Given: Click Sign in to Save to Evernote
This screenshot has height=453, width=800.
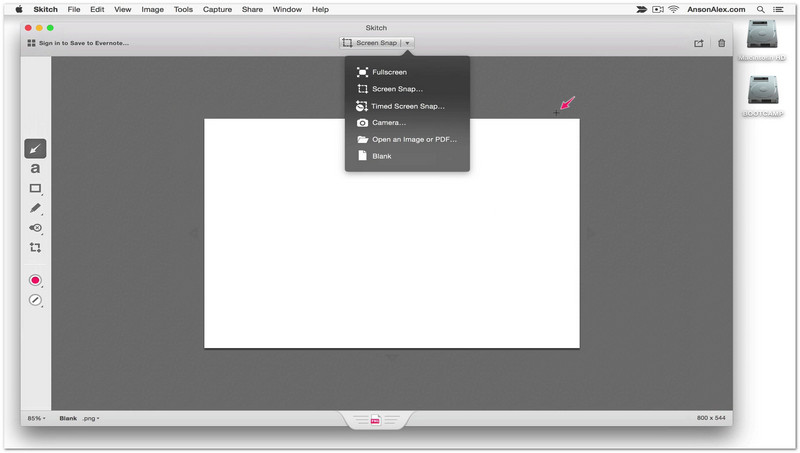Looking at the screenshot, I should pos(84,43).
